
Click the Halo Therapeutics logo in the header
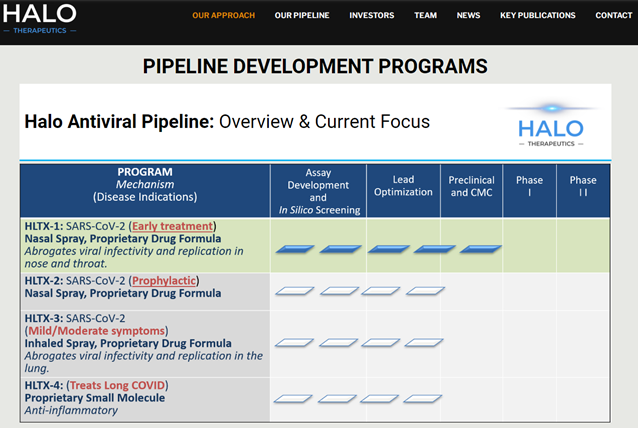point(41,20)
